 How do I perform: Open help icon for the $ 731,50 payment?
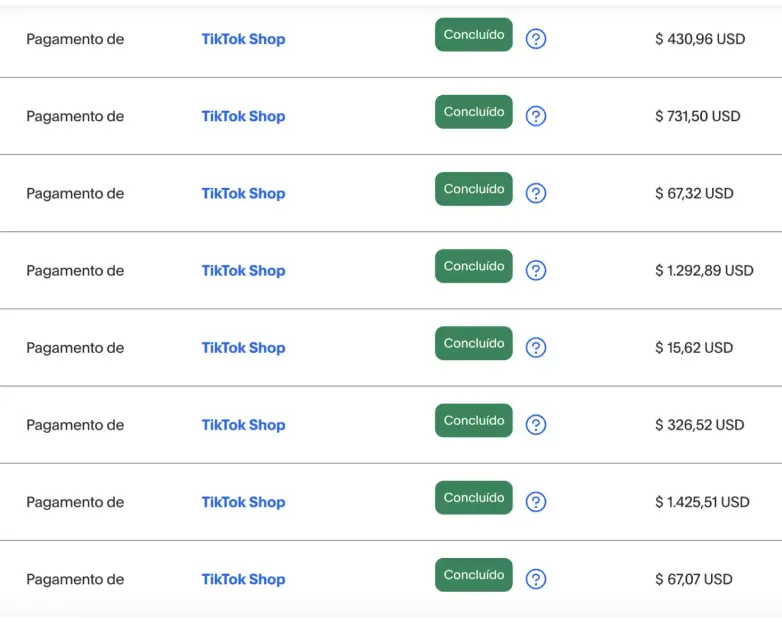point(536,116)
